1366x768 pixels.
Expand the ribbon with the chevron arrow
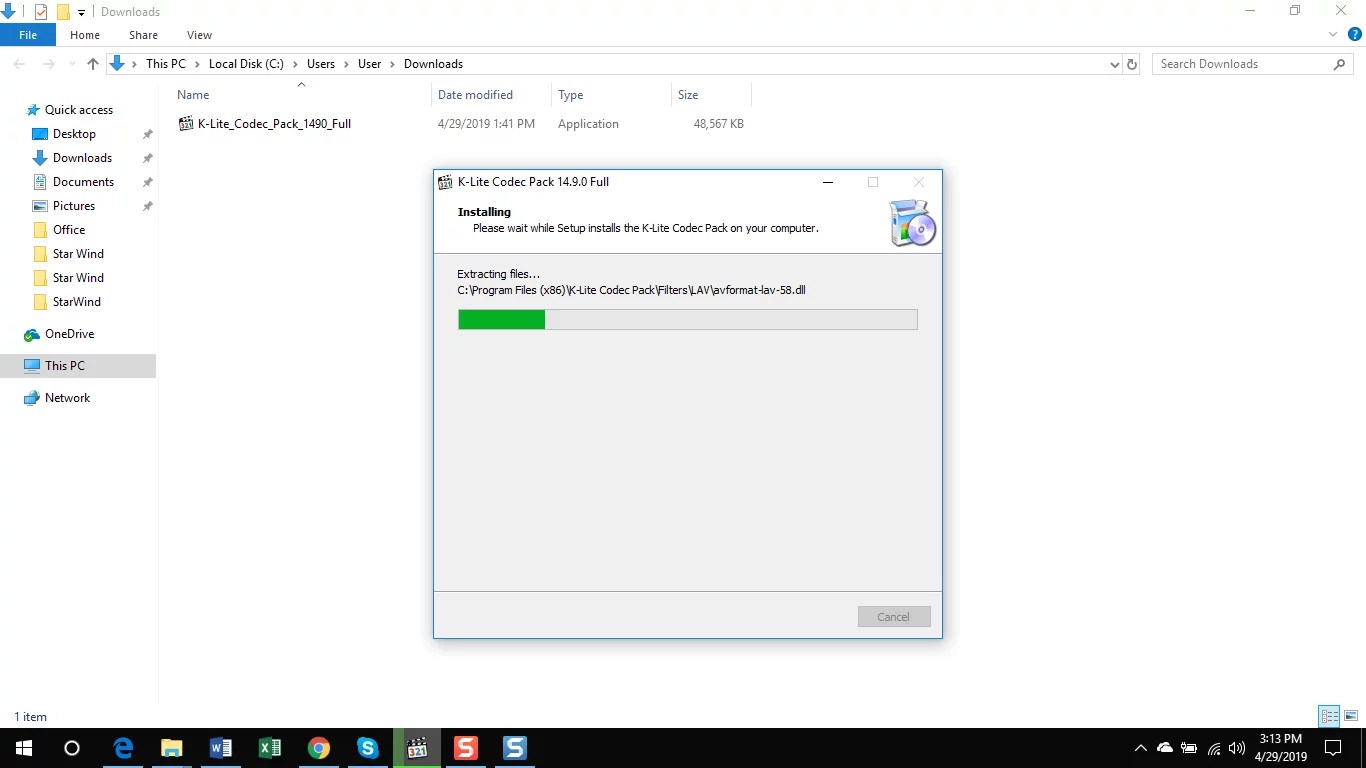click(1332, 33)
